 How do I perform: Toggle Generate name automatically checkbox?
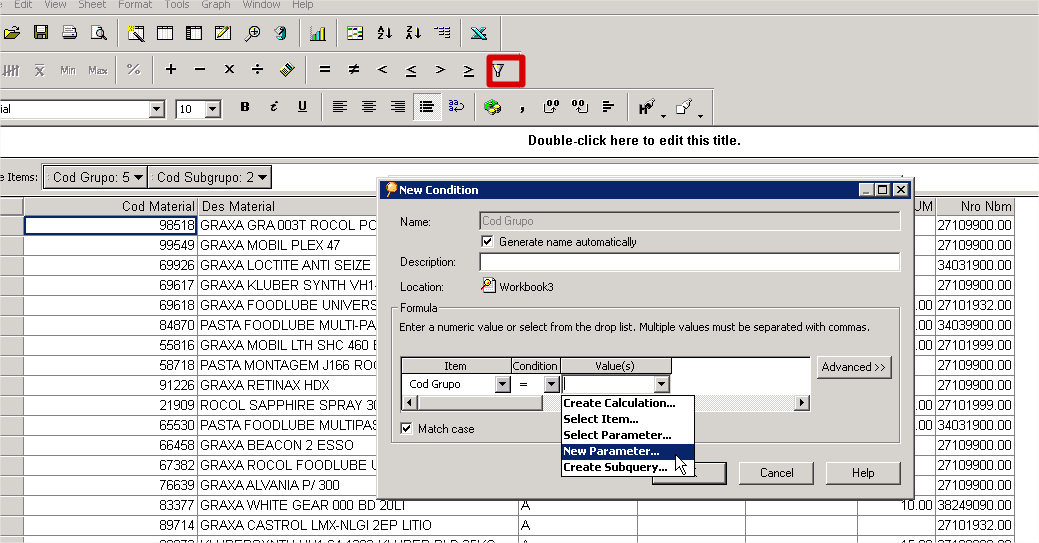487,241
